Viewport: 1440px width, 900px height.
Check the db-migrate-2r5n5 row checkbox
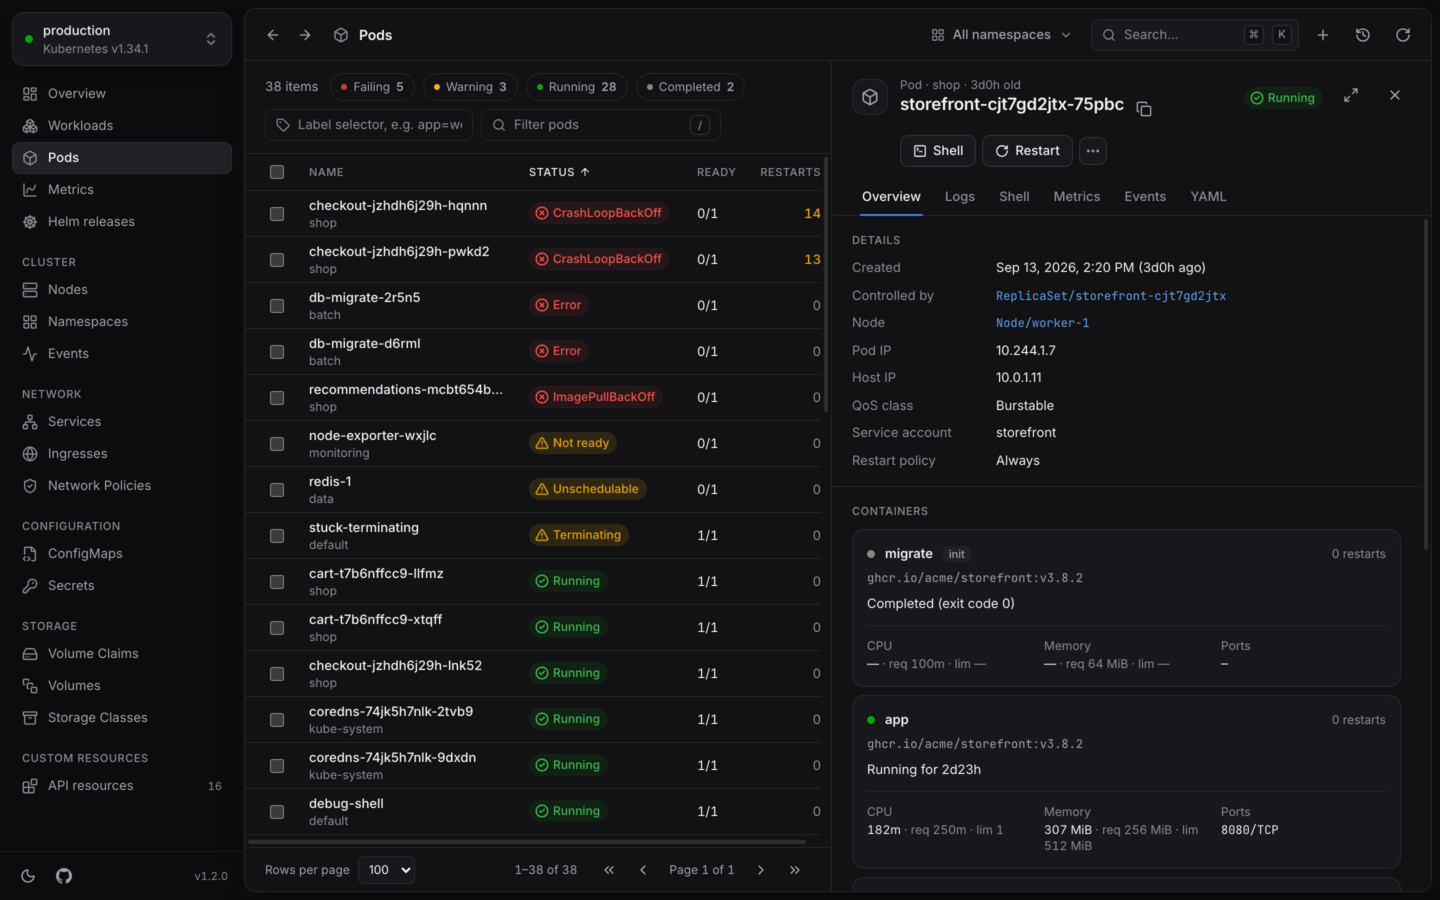[277, 306]
